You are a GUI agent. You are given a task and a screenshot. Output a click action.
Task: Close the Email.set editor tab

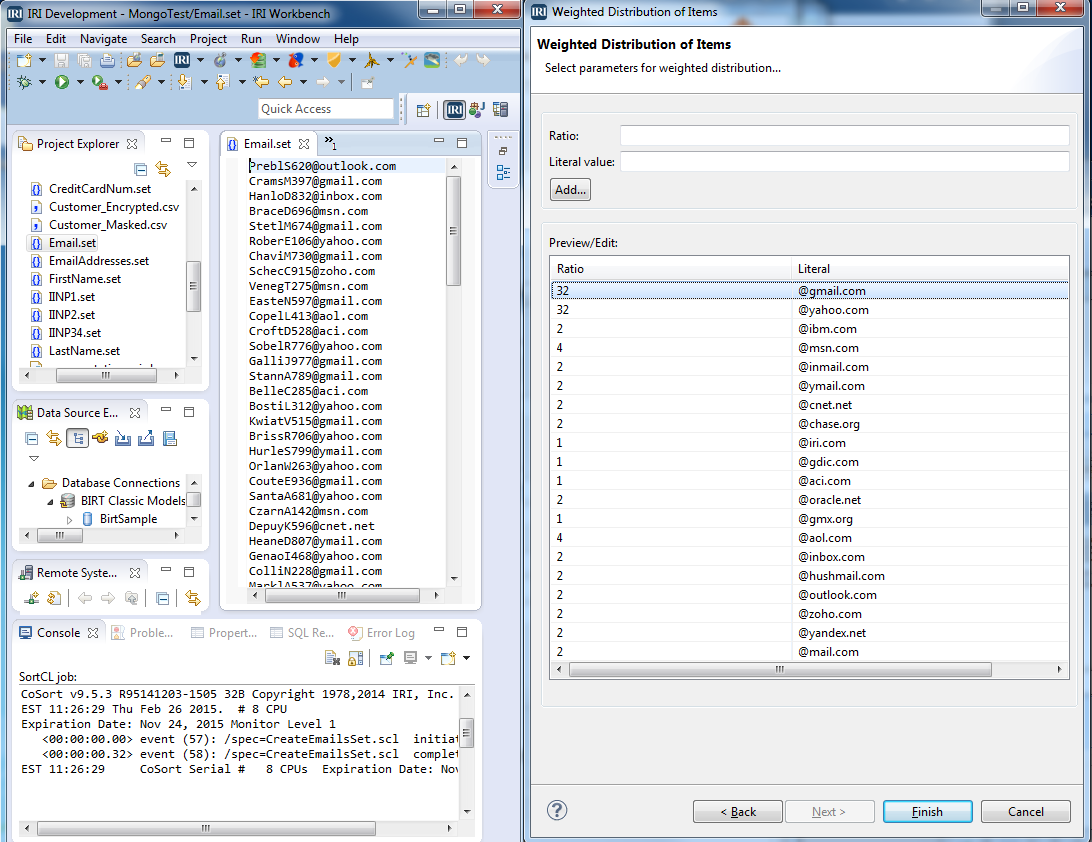click(304, 143)
